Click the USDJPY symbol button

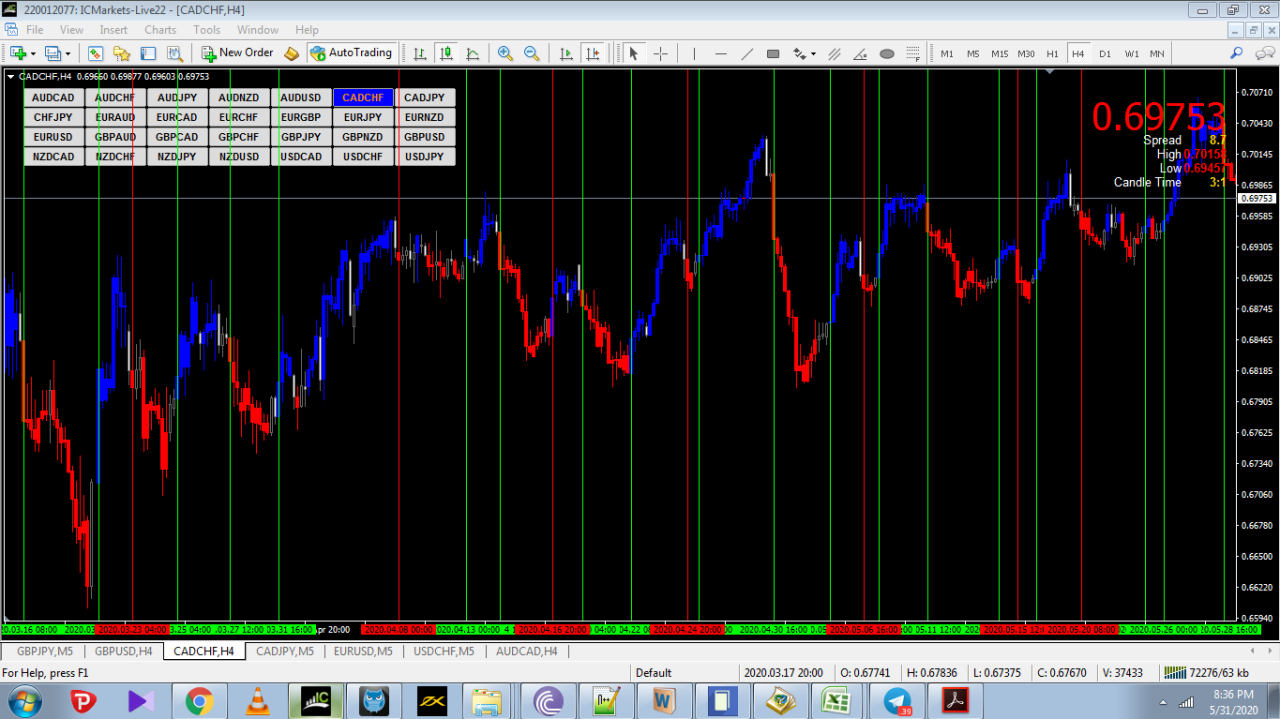425,157
